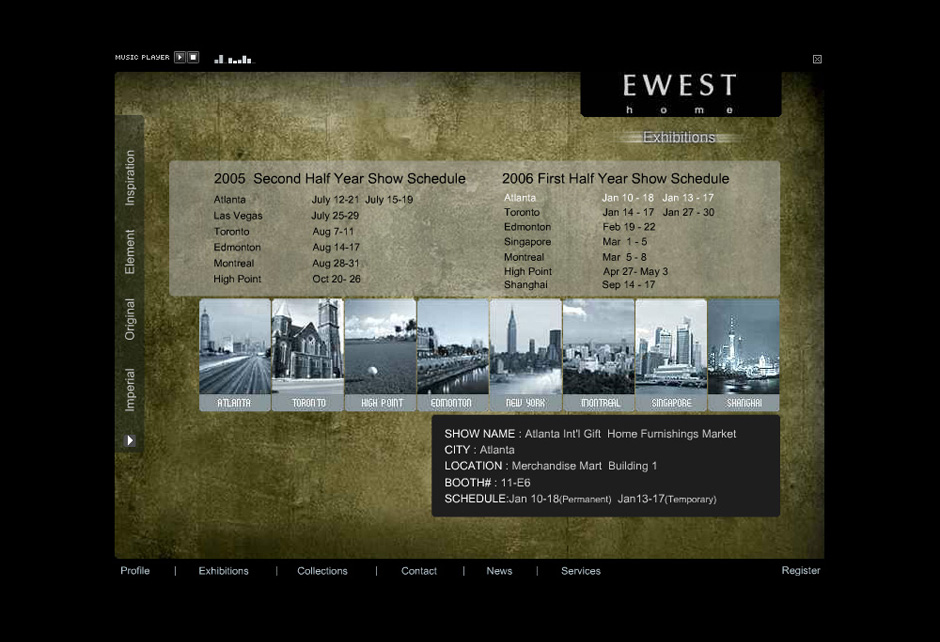This screenshot has height=642, width=940.
Task: Click Toronto in the 2006 schedule
Action: click(x=522, y=212)
